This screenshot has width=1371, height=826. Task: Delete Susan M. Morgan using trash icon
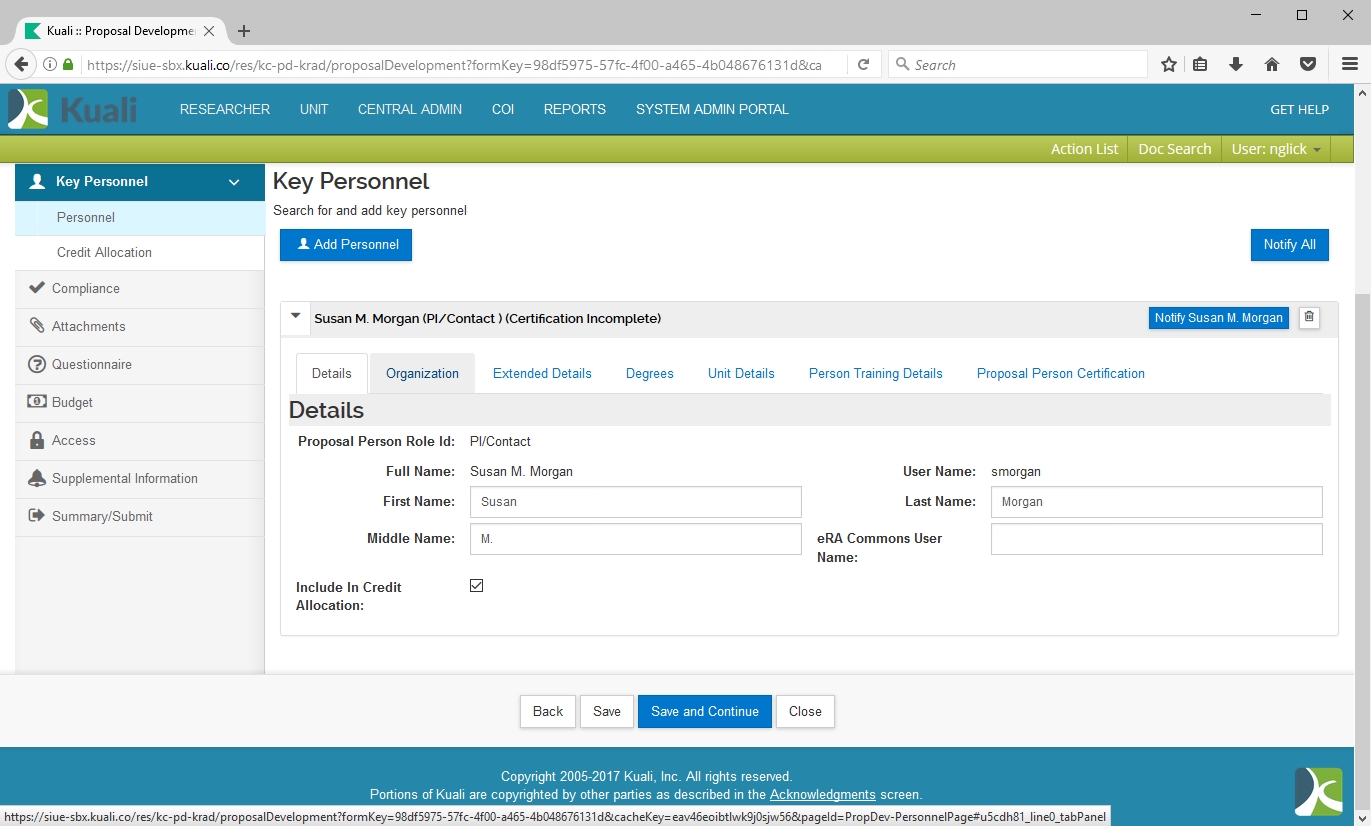(x=1309, y=318)
